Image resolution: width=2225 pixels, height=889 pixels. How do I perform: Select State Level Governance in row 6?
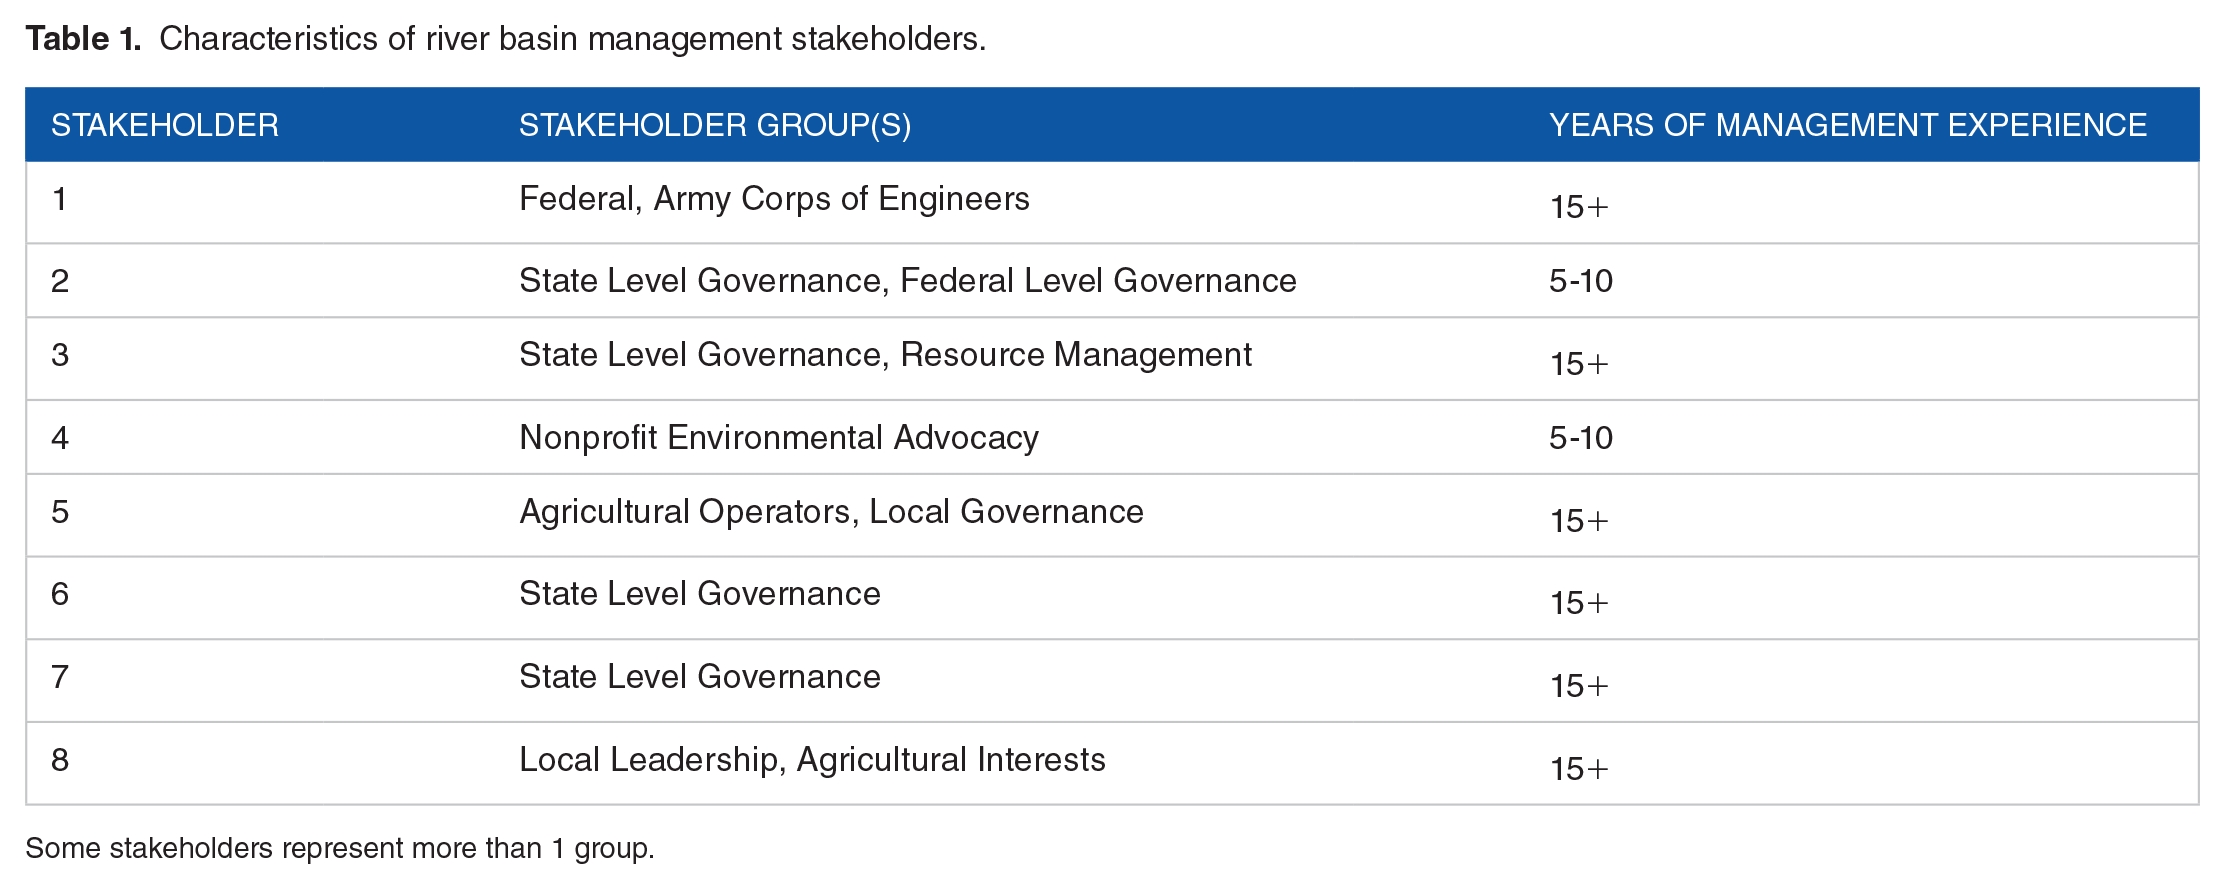click(x=700, y=594)
